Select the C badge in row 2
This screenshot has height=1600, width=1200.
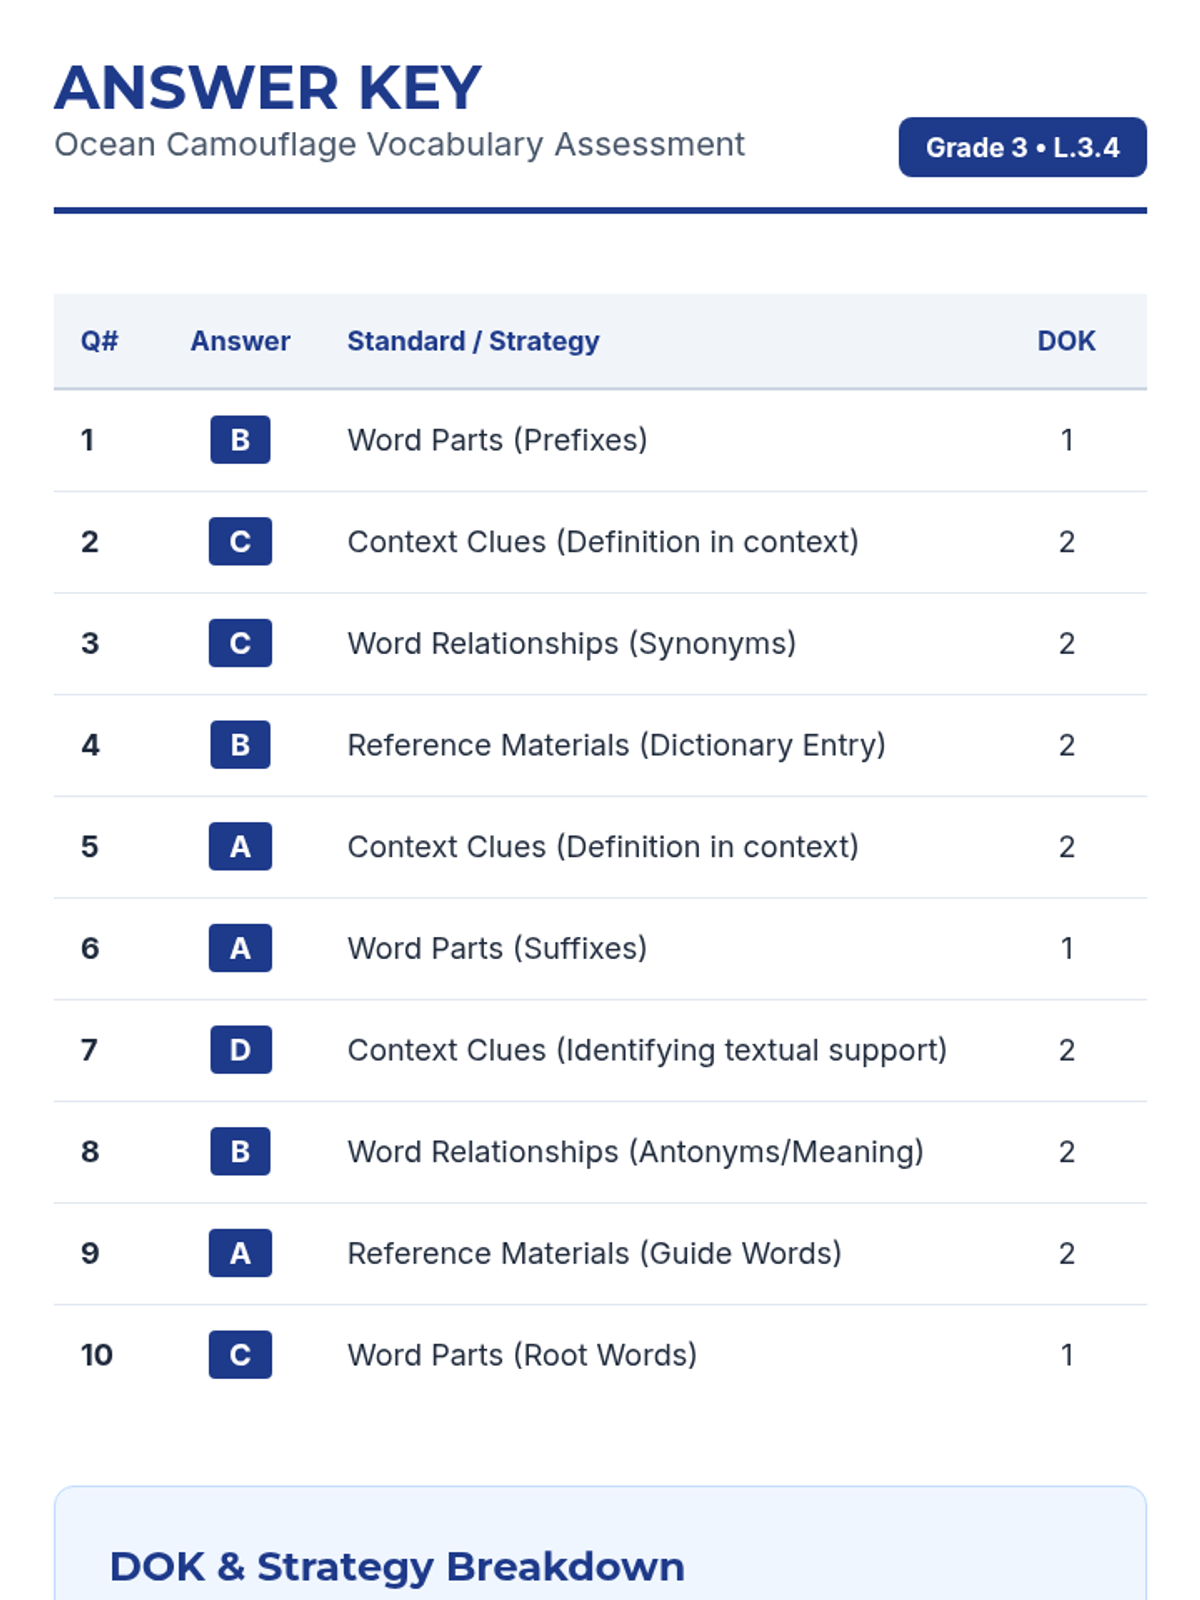(240, 542)
